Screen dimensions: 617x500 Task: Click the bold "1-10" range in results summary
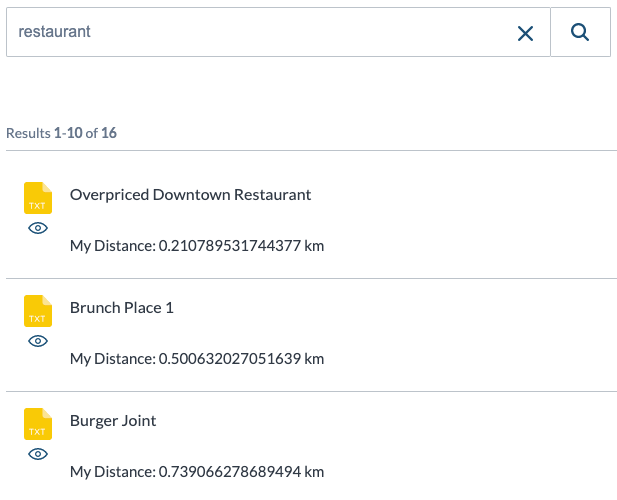click(68, 133)
